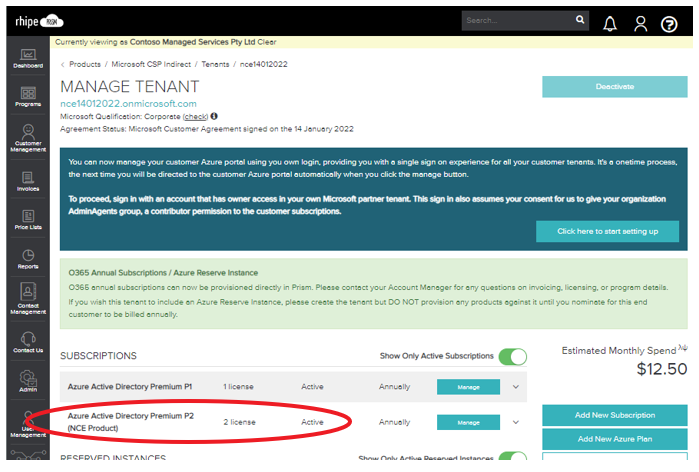Click O365 Annual Subscriptions notice heading
This screenshot has height=472, width=699.
point(163,273)
